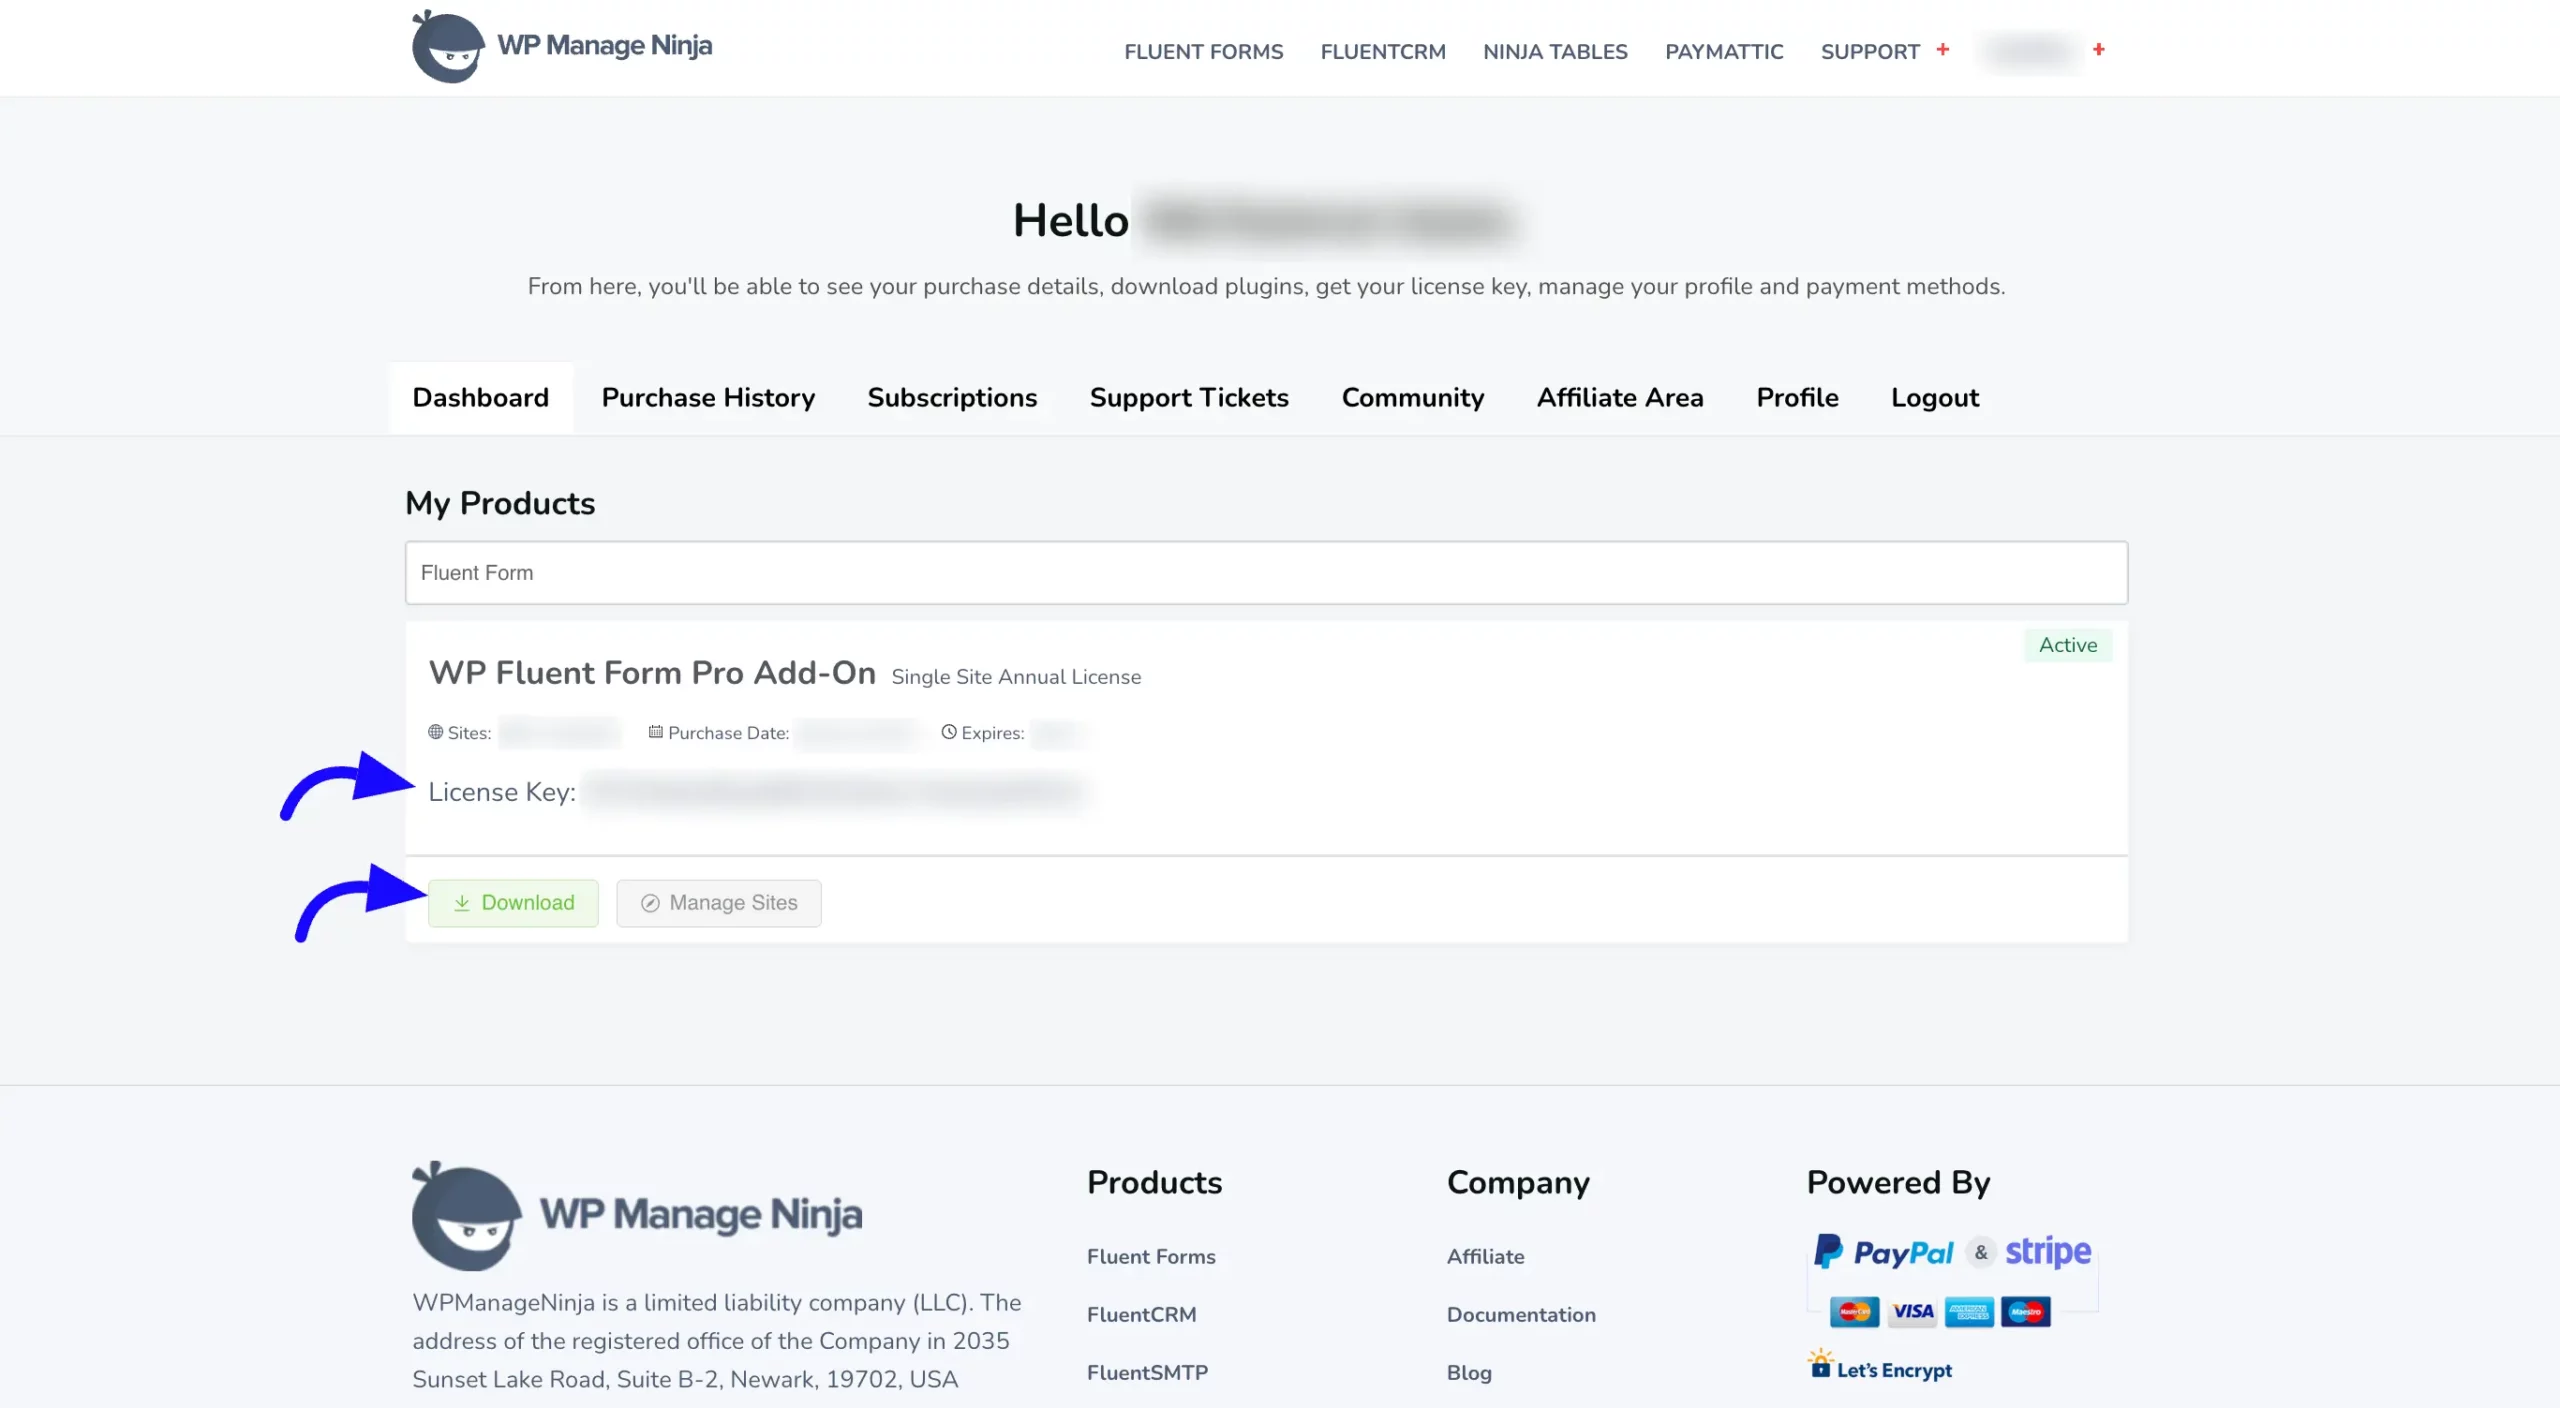The image size is (2560, 1408).
Task: Click the PayPal logo in the footer
Action: [x=1883, y=1252]
